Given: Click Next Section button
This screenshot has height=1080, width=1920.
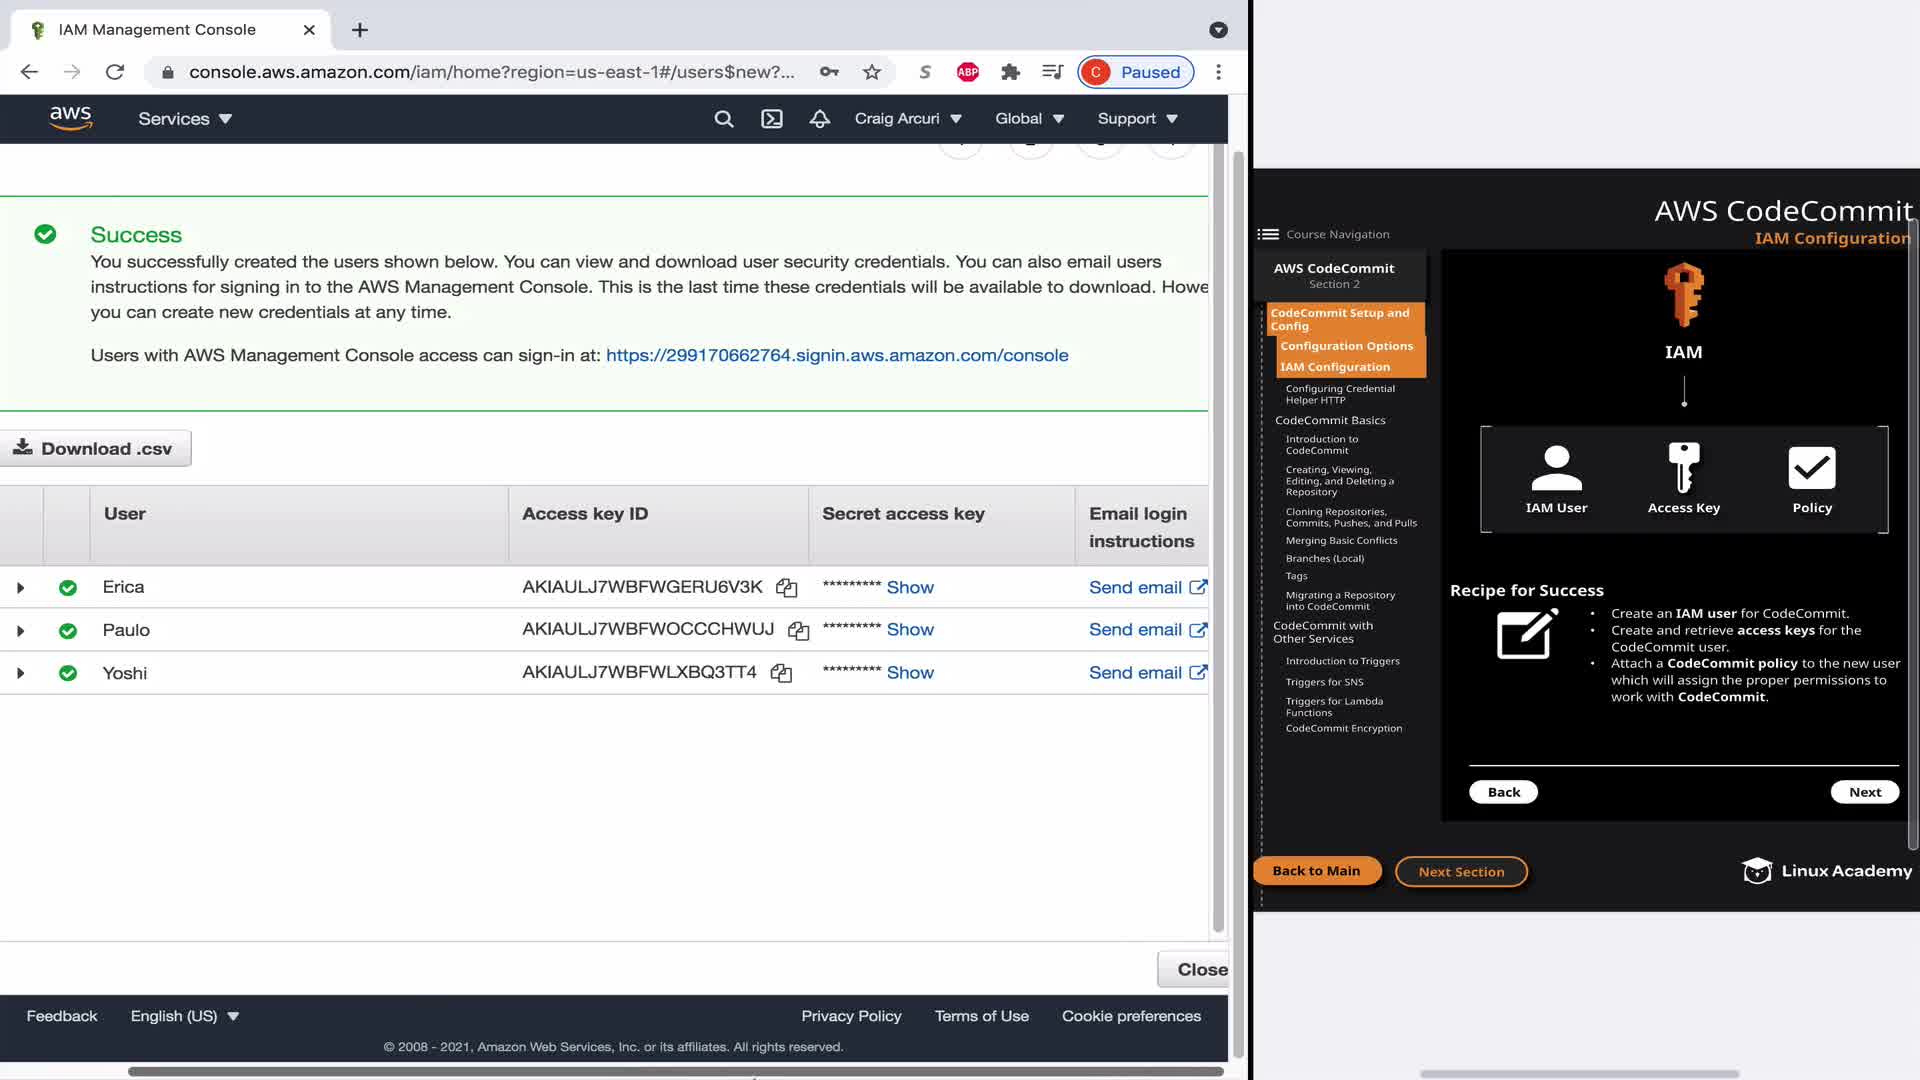Looking at the screenshot, I should tap(1461, 872).
